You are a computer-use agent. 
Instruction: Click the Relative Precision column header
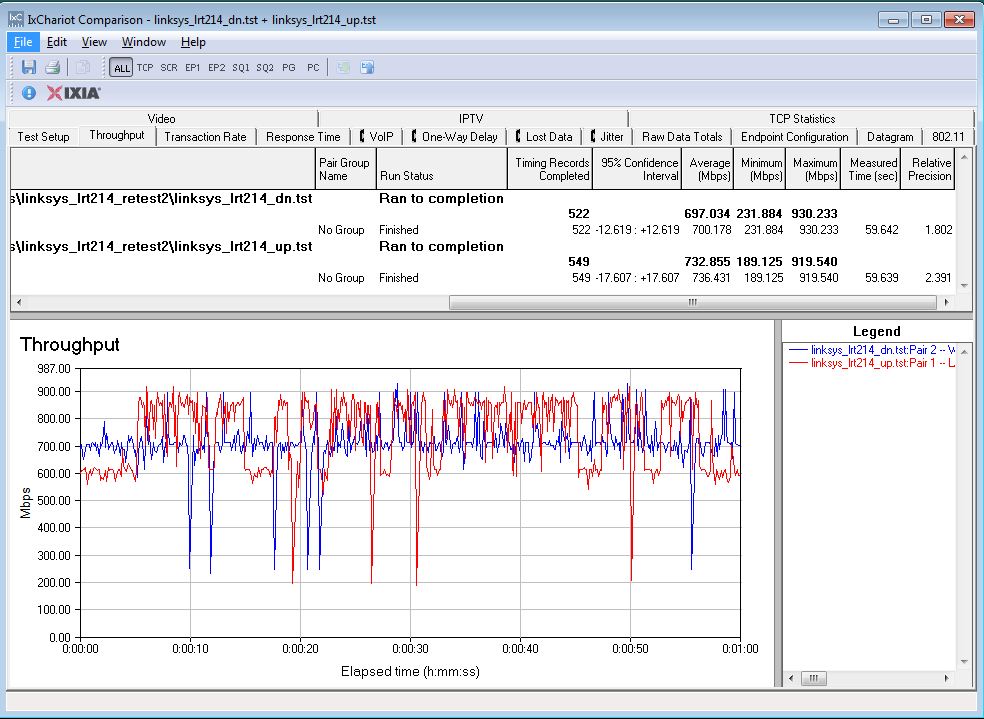tap(928, 169)
